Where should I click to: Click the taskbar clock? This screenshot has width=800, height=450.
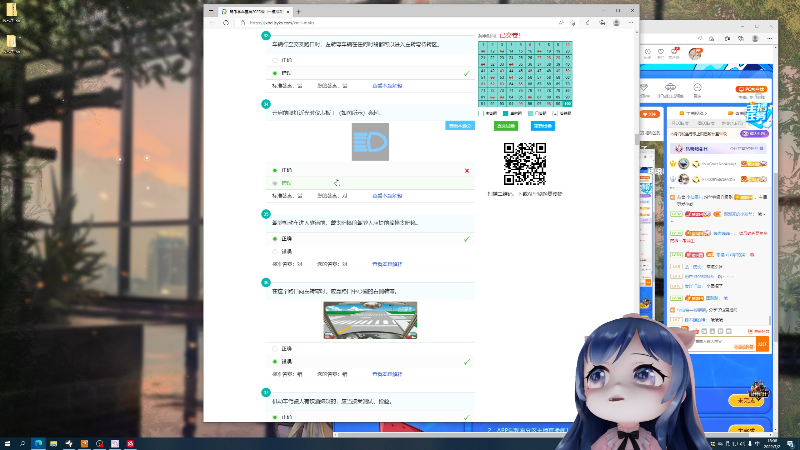(x=772, y=444)
